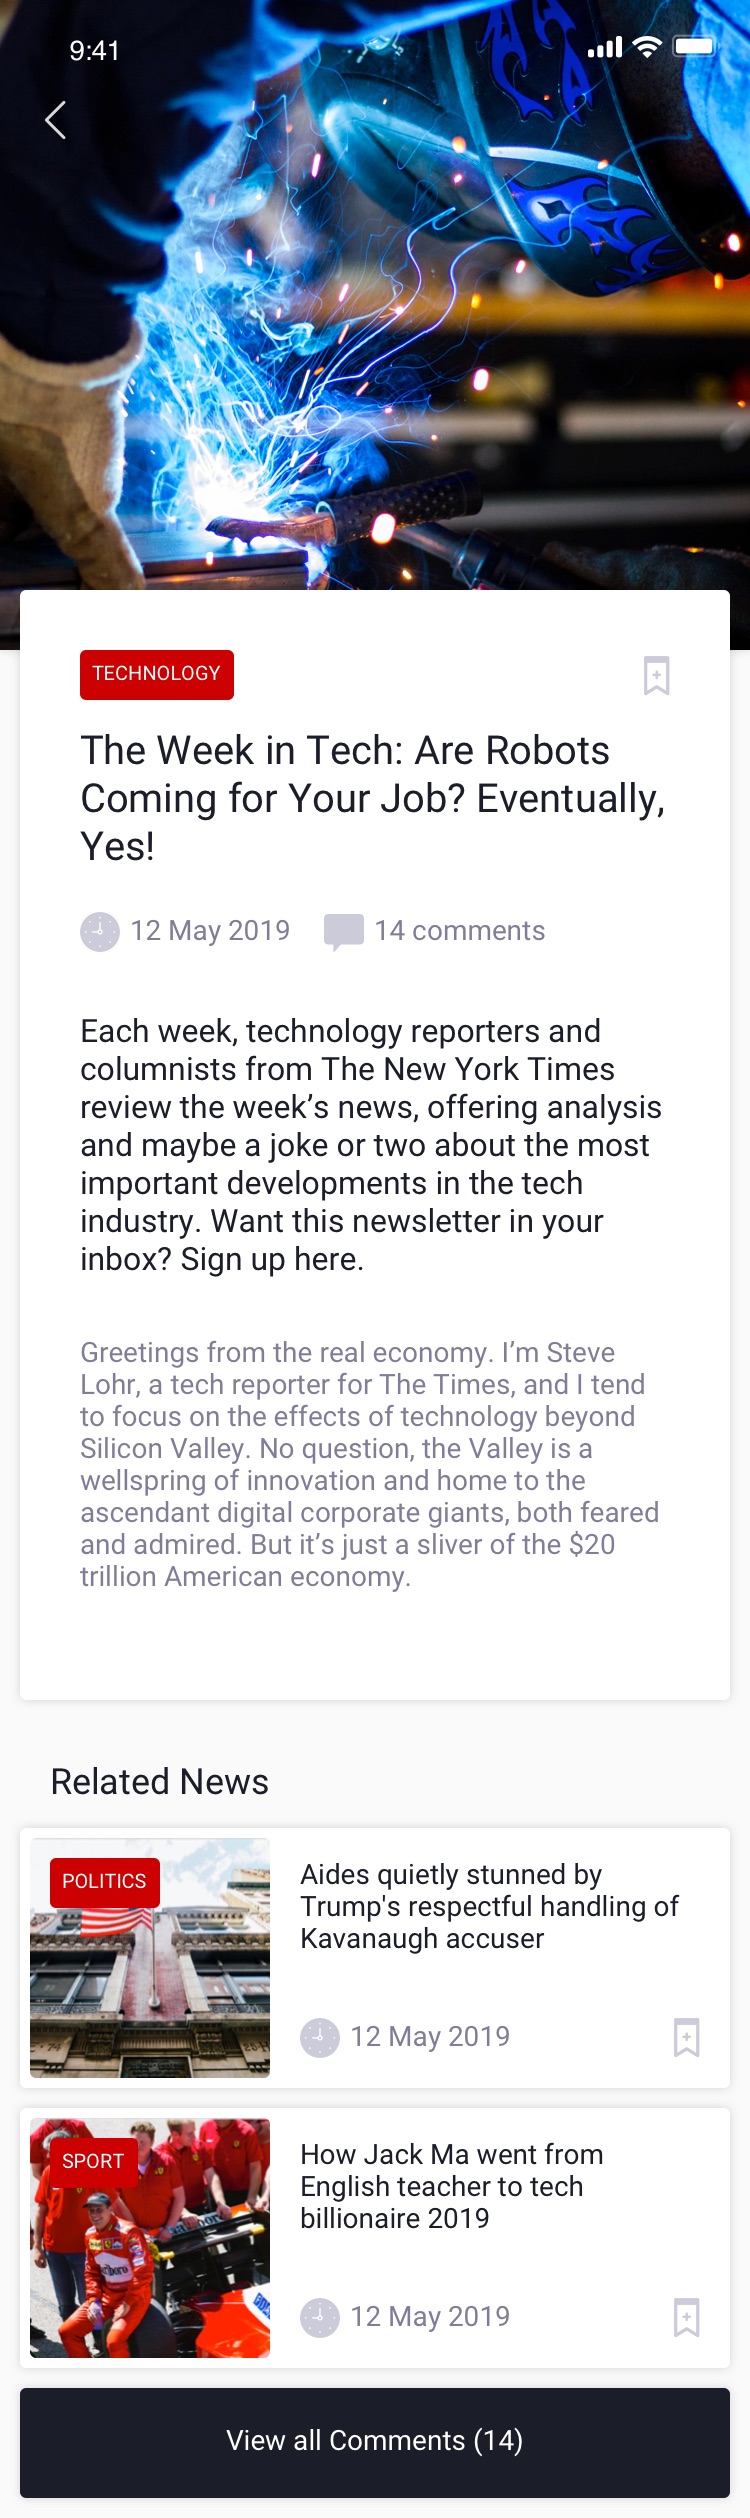
Task: Bookmark the main tech article
Action: coord(656,675)
